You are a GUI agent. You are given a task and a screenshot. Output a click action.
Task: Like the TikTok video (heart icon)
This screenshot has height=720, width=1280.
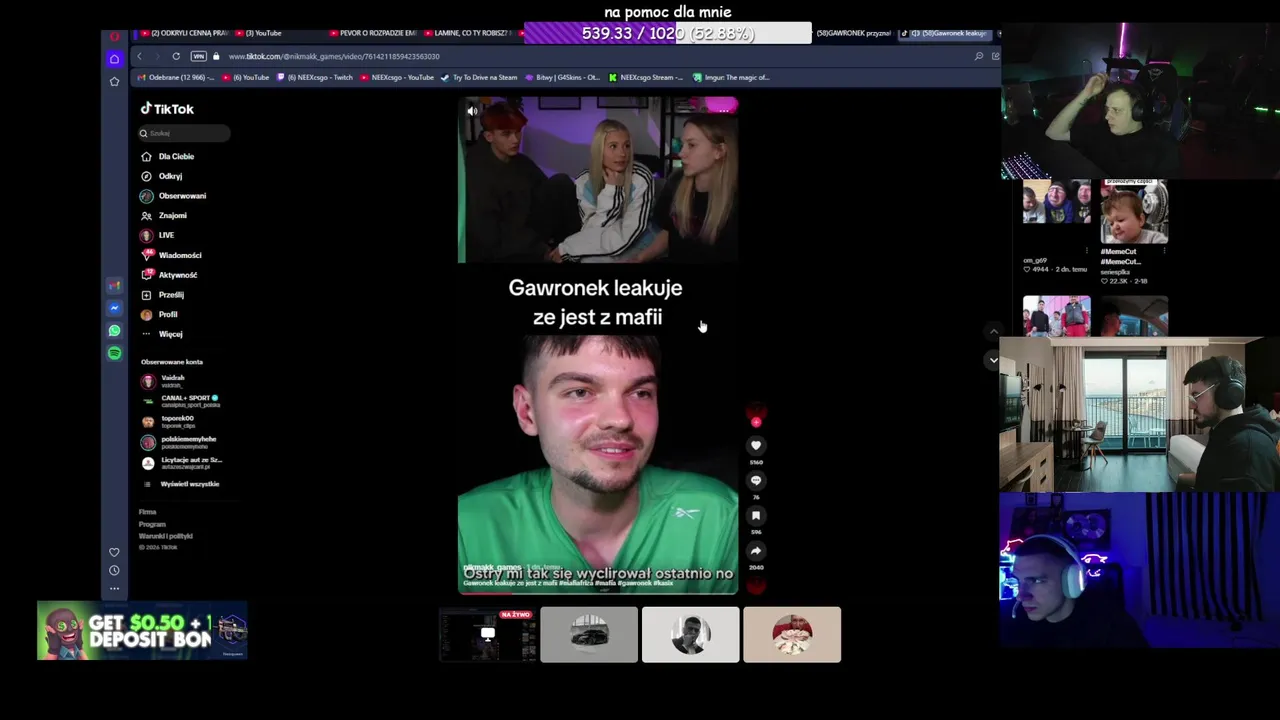pyautogui.click(x=756, y=445)
